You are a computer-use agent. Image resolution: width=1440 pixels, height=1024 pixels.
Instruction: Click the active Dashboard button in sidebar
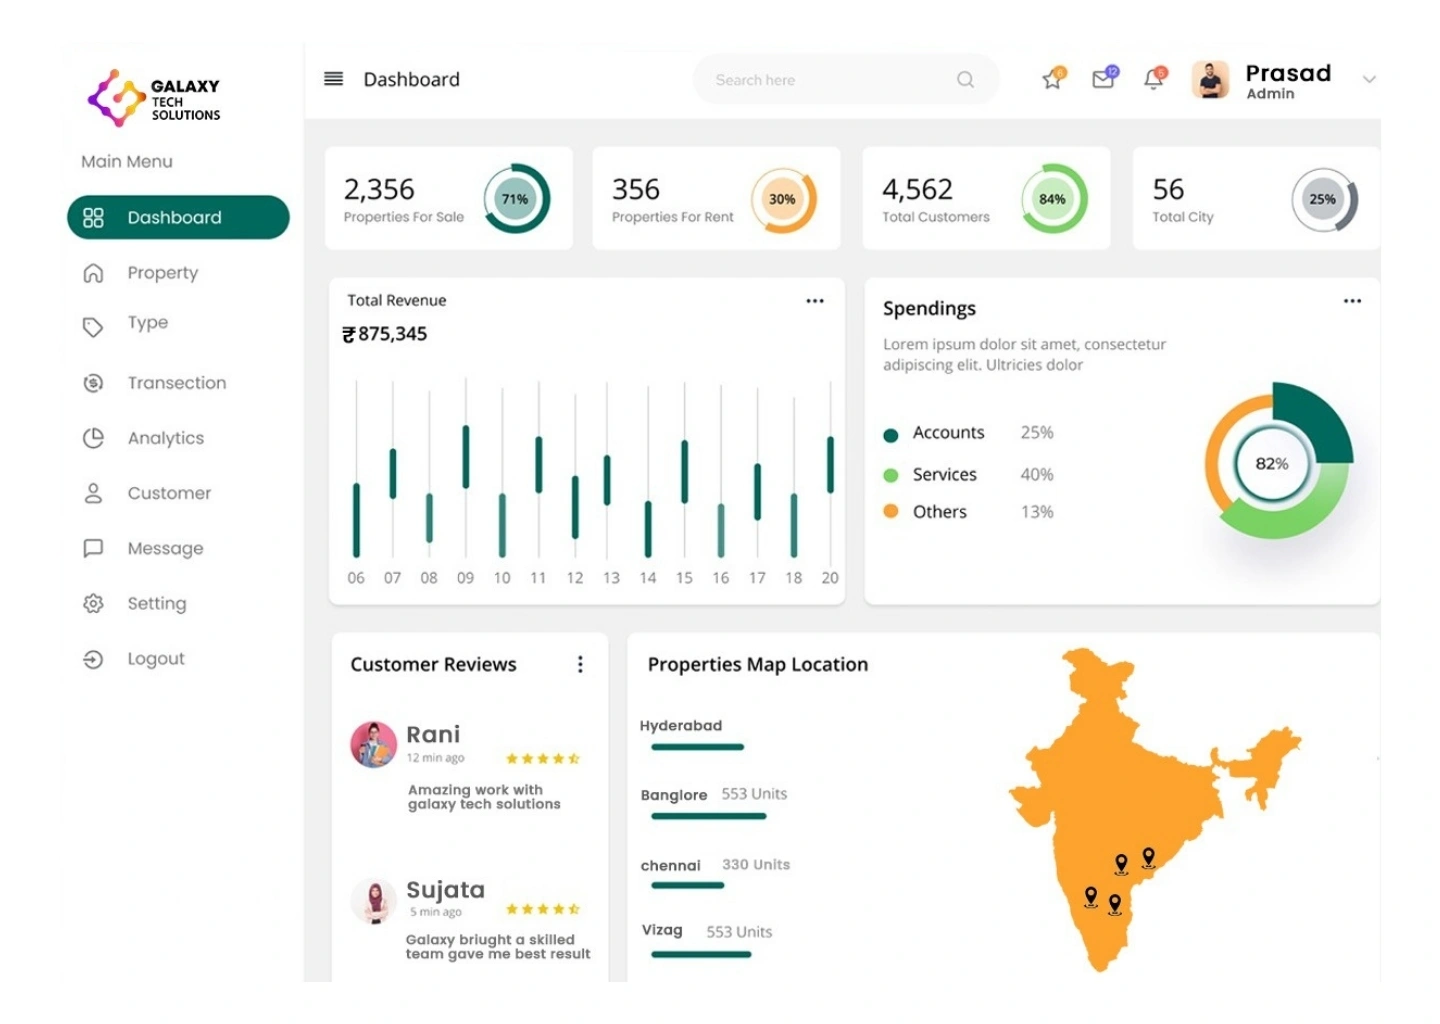[x=178, y=218]
